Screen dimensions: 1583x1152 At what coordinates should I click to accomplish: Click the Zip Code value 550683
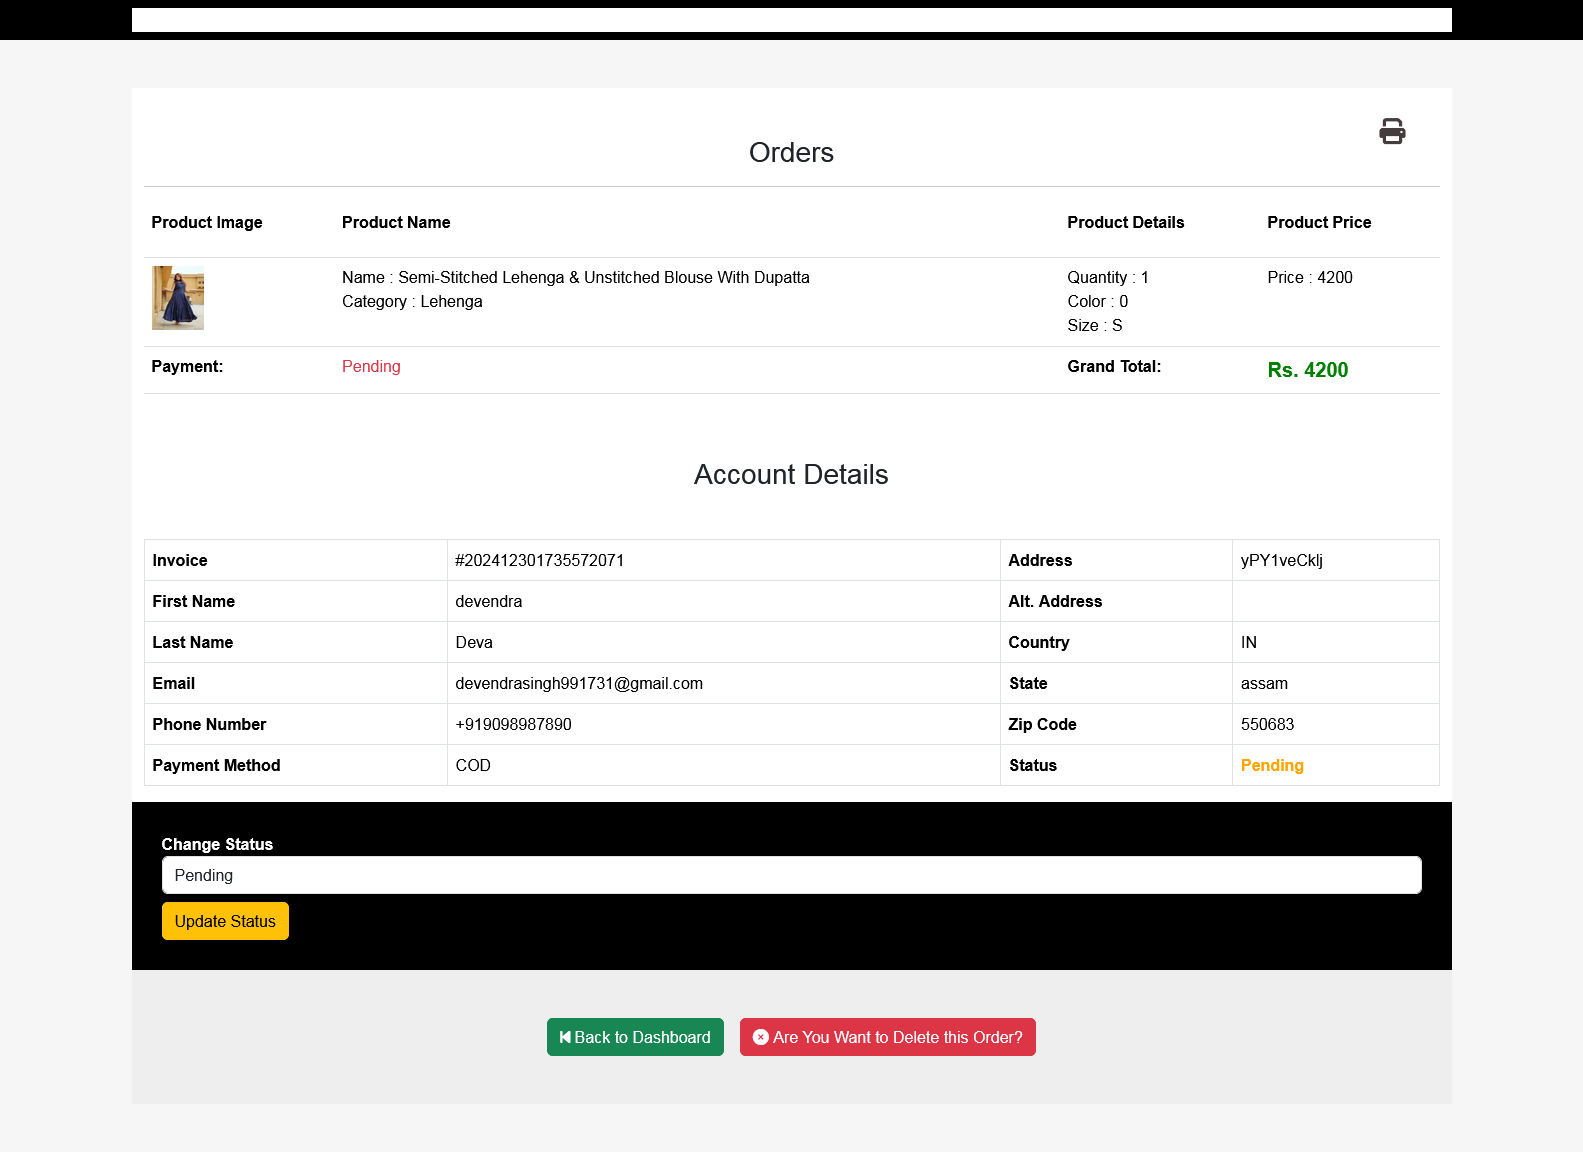[x=1267, y=724]
